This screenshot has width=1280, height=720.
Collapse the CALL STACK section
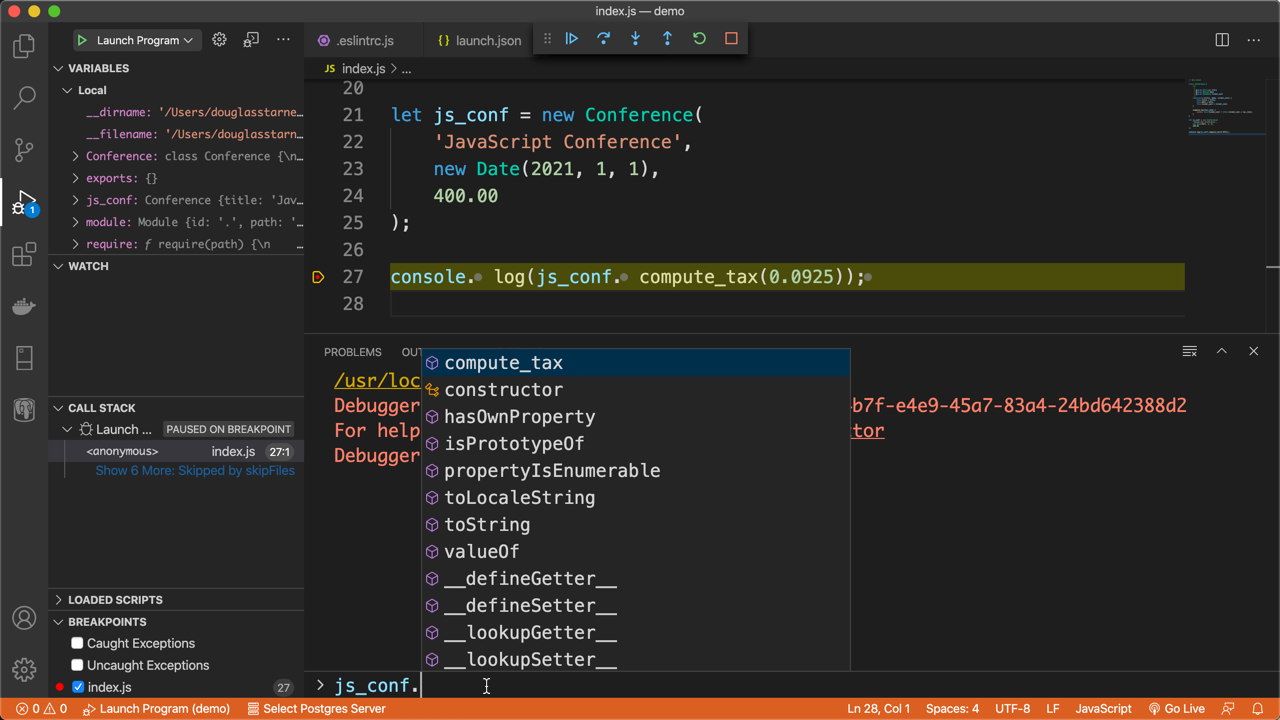click(x=58, y=408)
